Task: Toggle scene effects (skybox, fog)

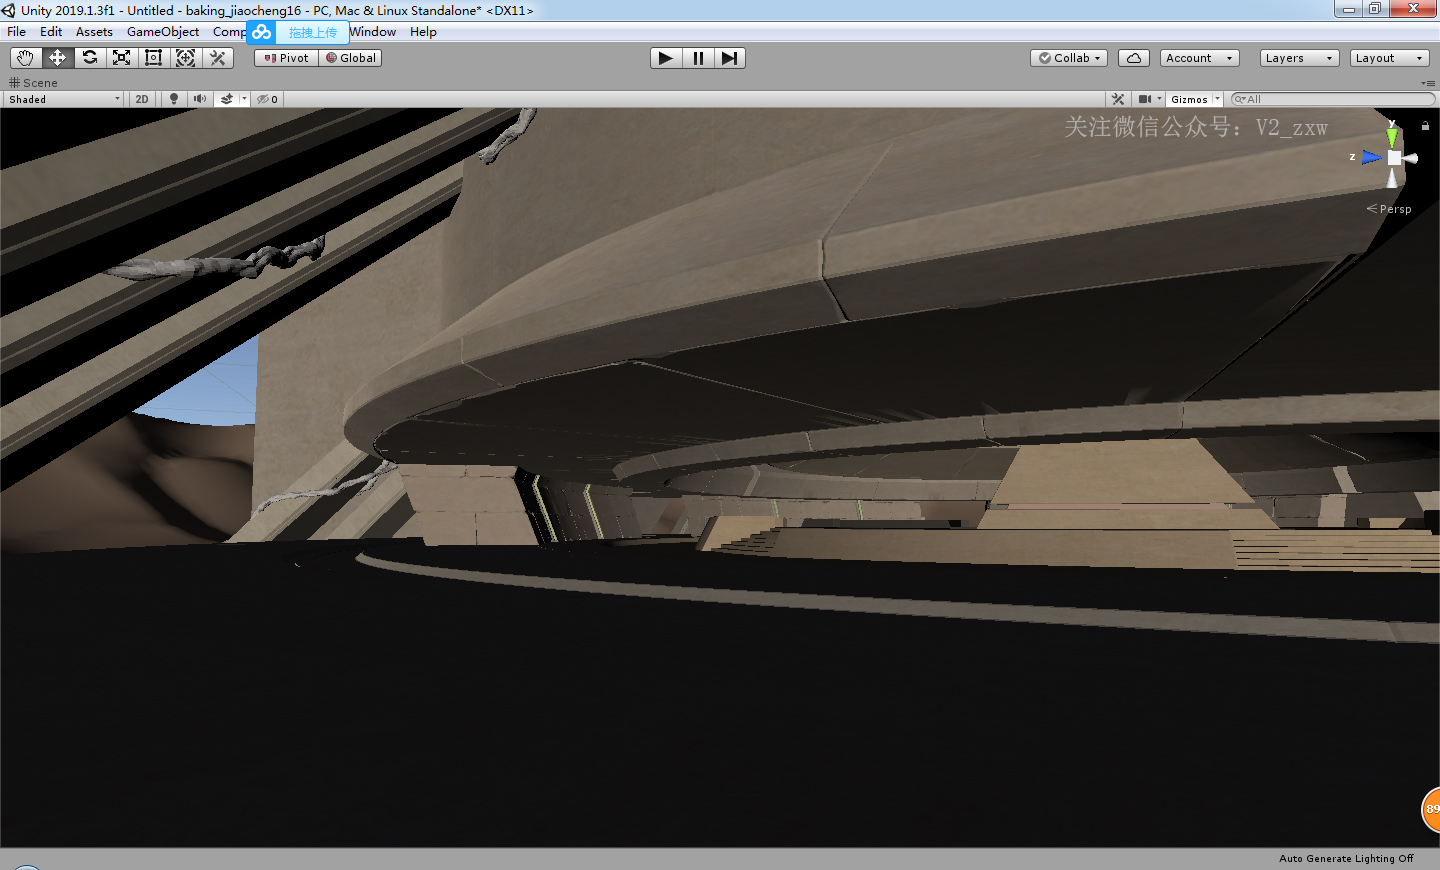Action: pyautogui.click(x=227, y=99)
